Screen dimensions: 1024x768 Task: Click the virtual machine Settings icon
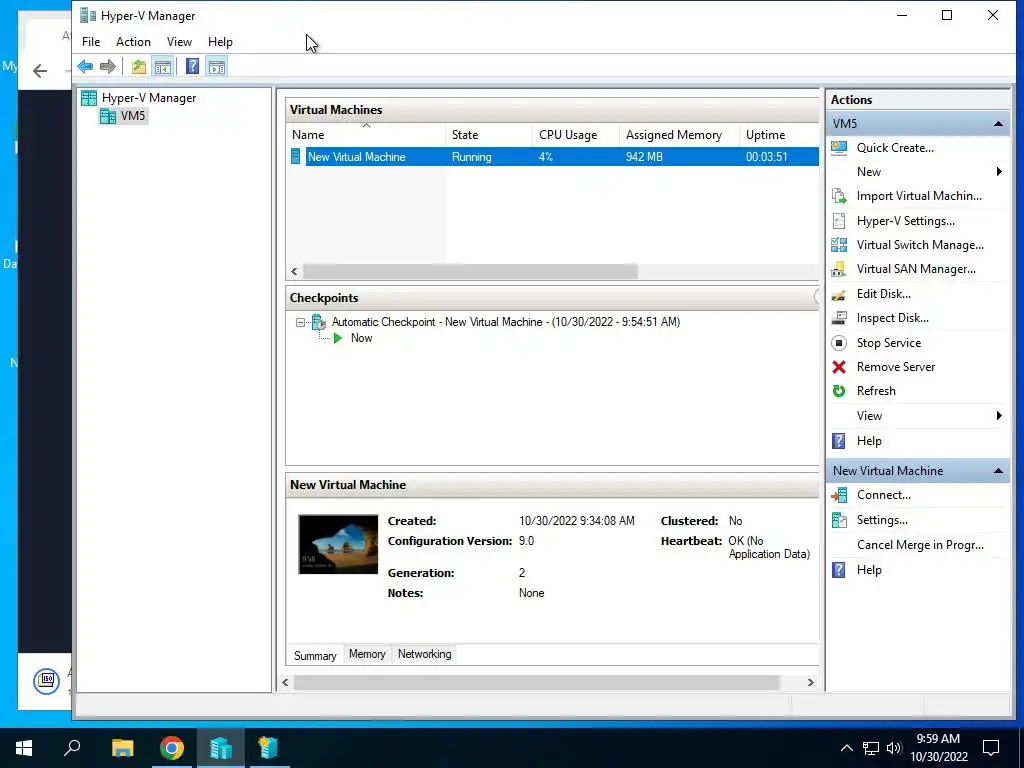(839, 520)
